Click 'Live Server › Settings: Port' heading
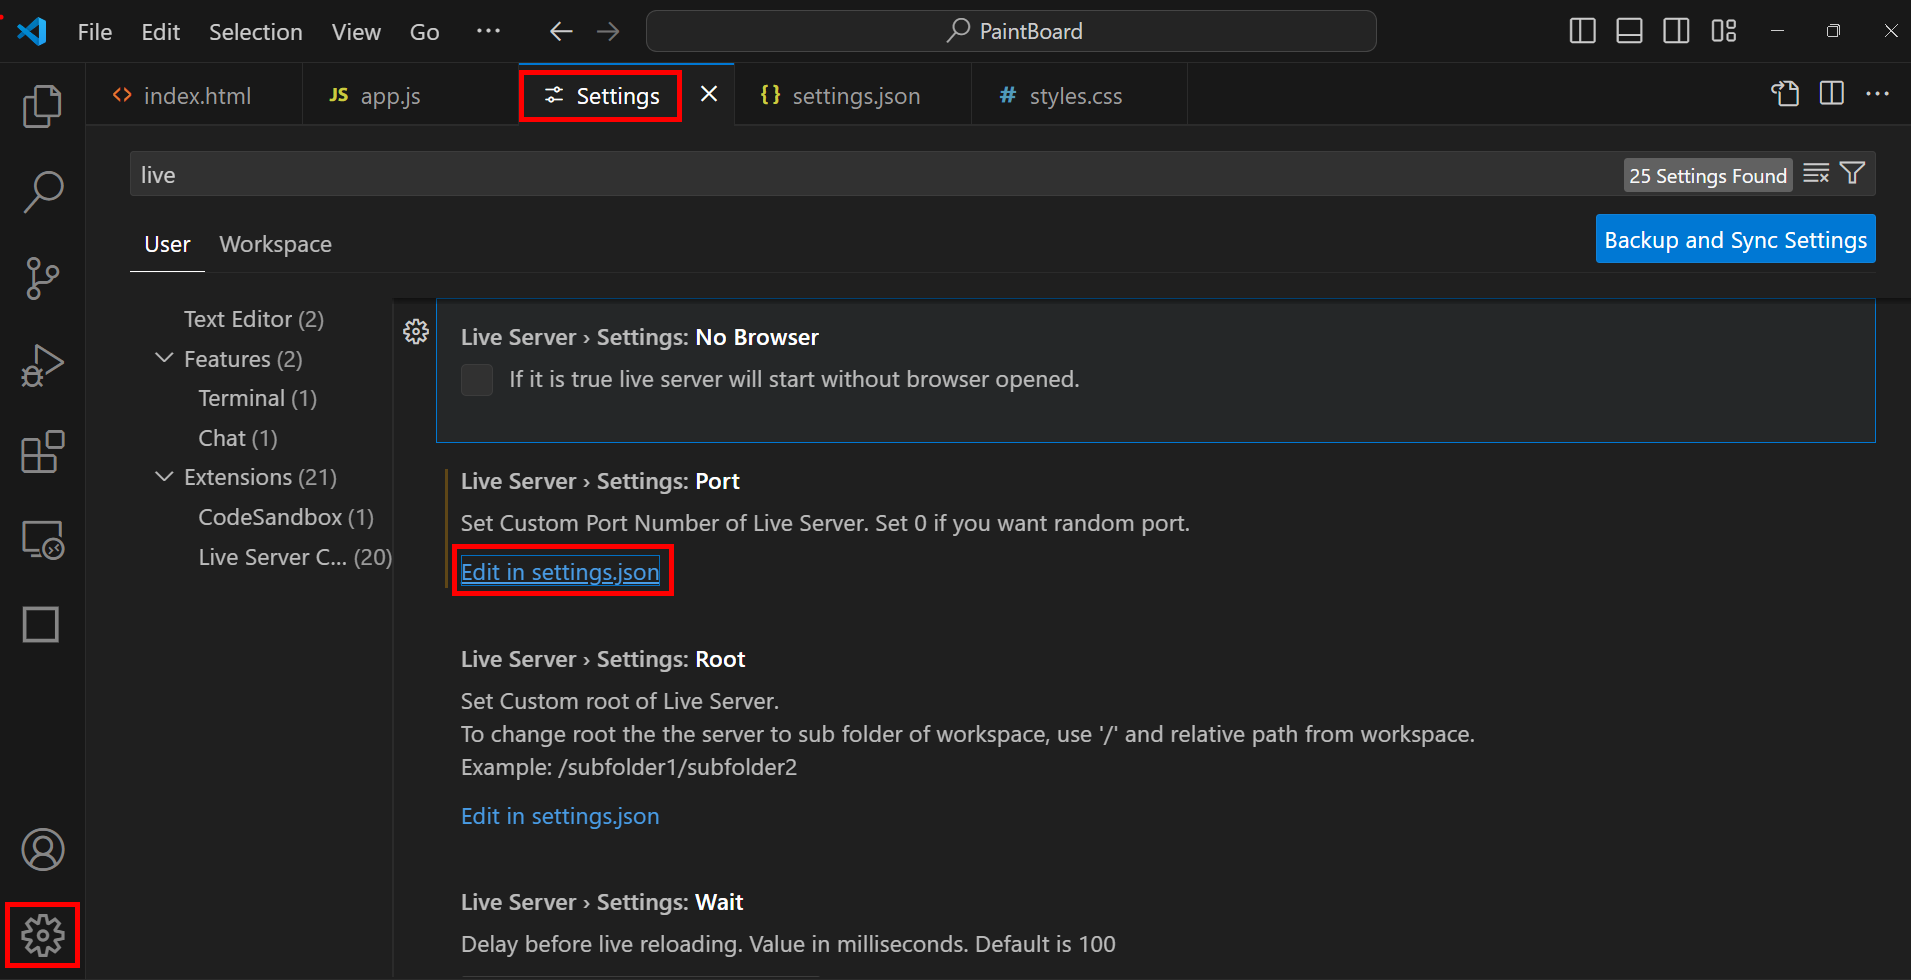 pyautogui.click(x=600, y=481)
